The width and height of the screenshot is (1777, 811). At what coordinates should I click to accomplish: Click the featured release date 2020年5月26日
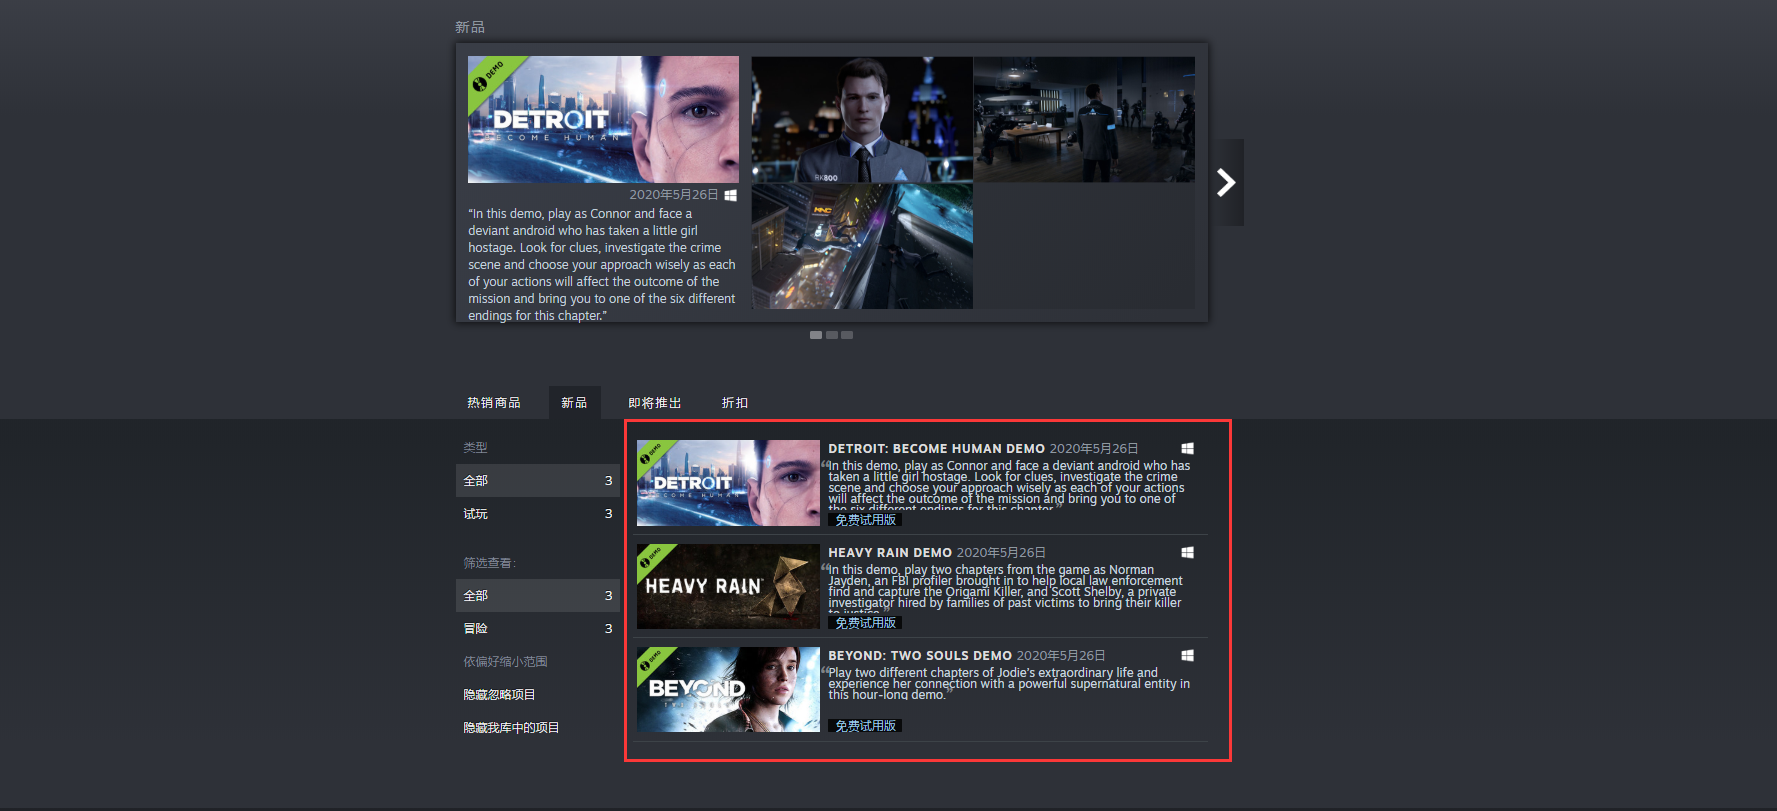(x=674, y=195)
